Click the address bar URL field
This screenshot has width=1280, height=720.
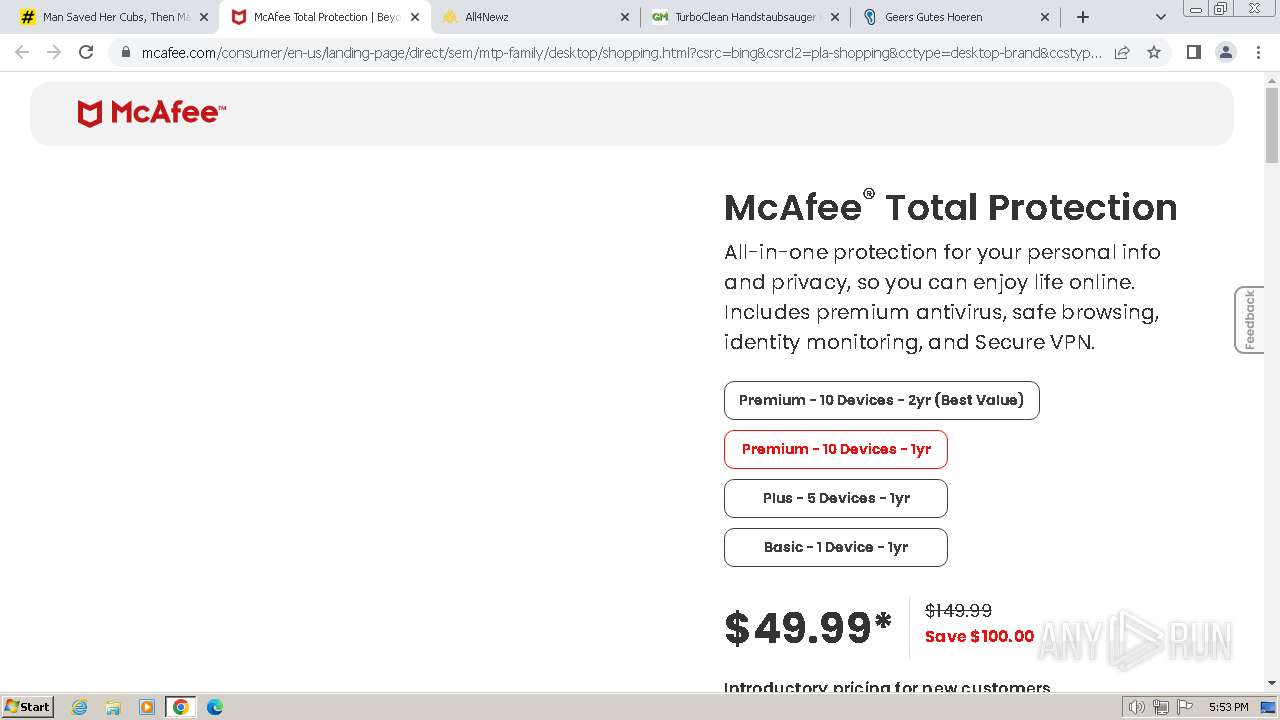click(620, 52)
